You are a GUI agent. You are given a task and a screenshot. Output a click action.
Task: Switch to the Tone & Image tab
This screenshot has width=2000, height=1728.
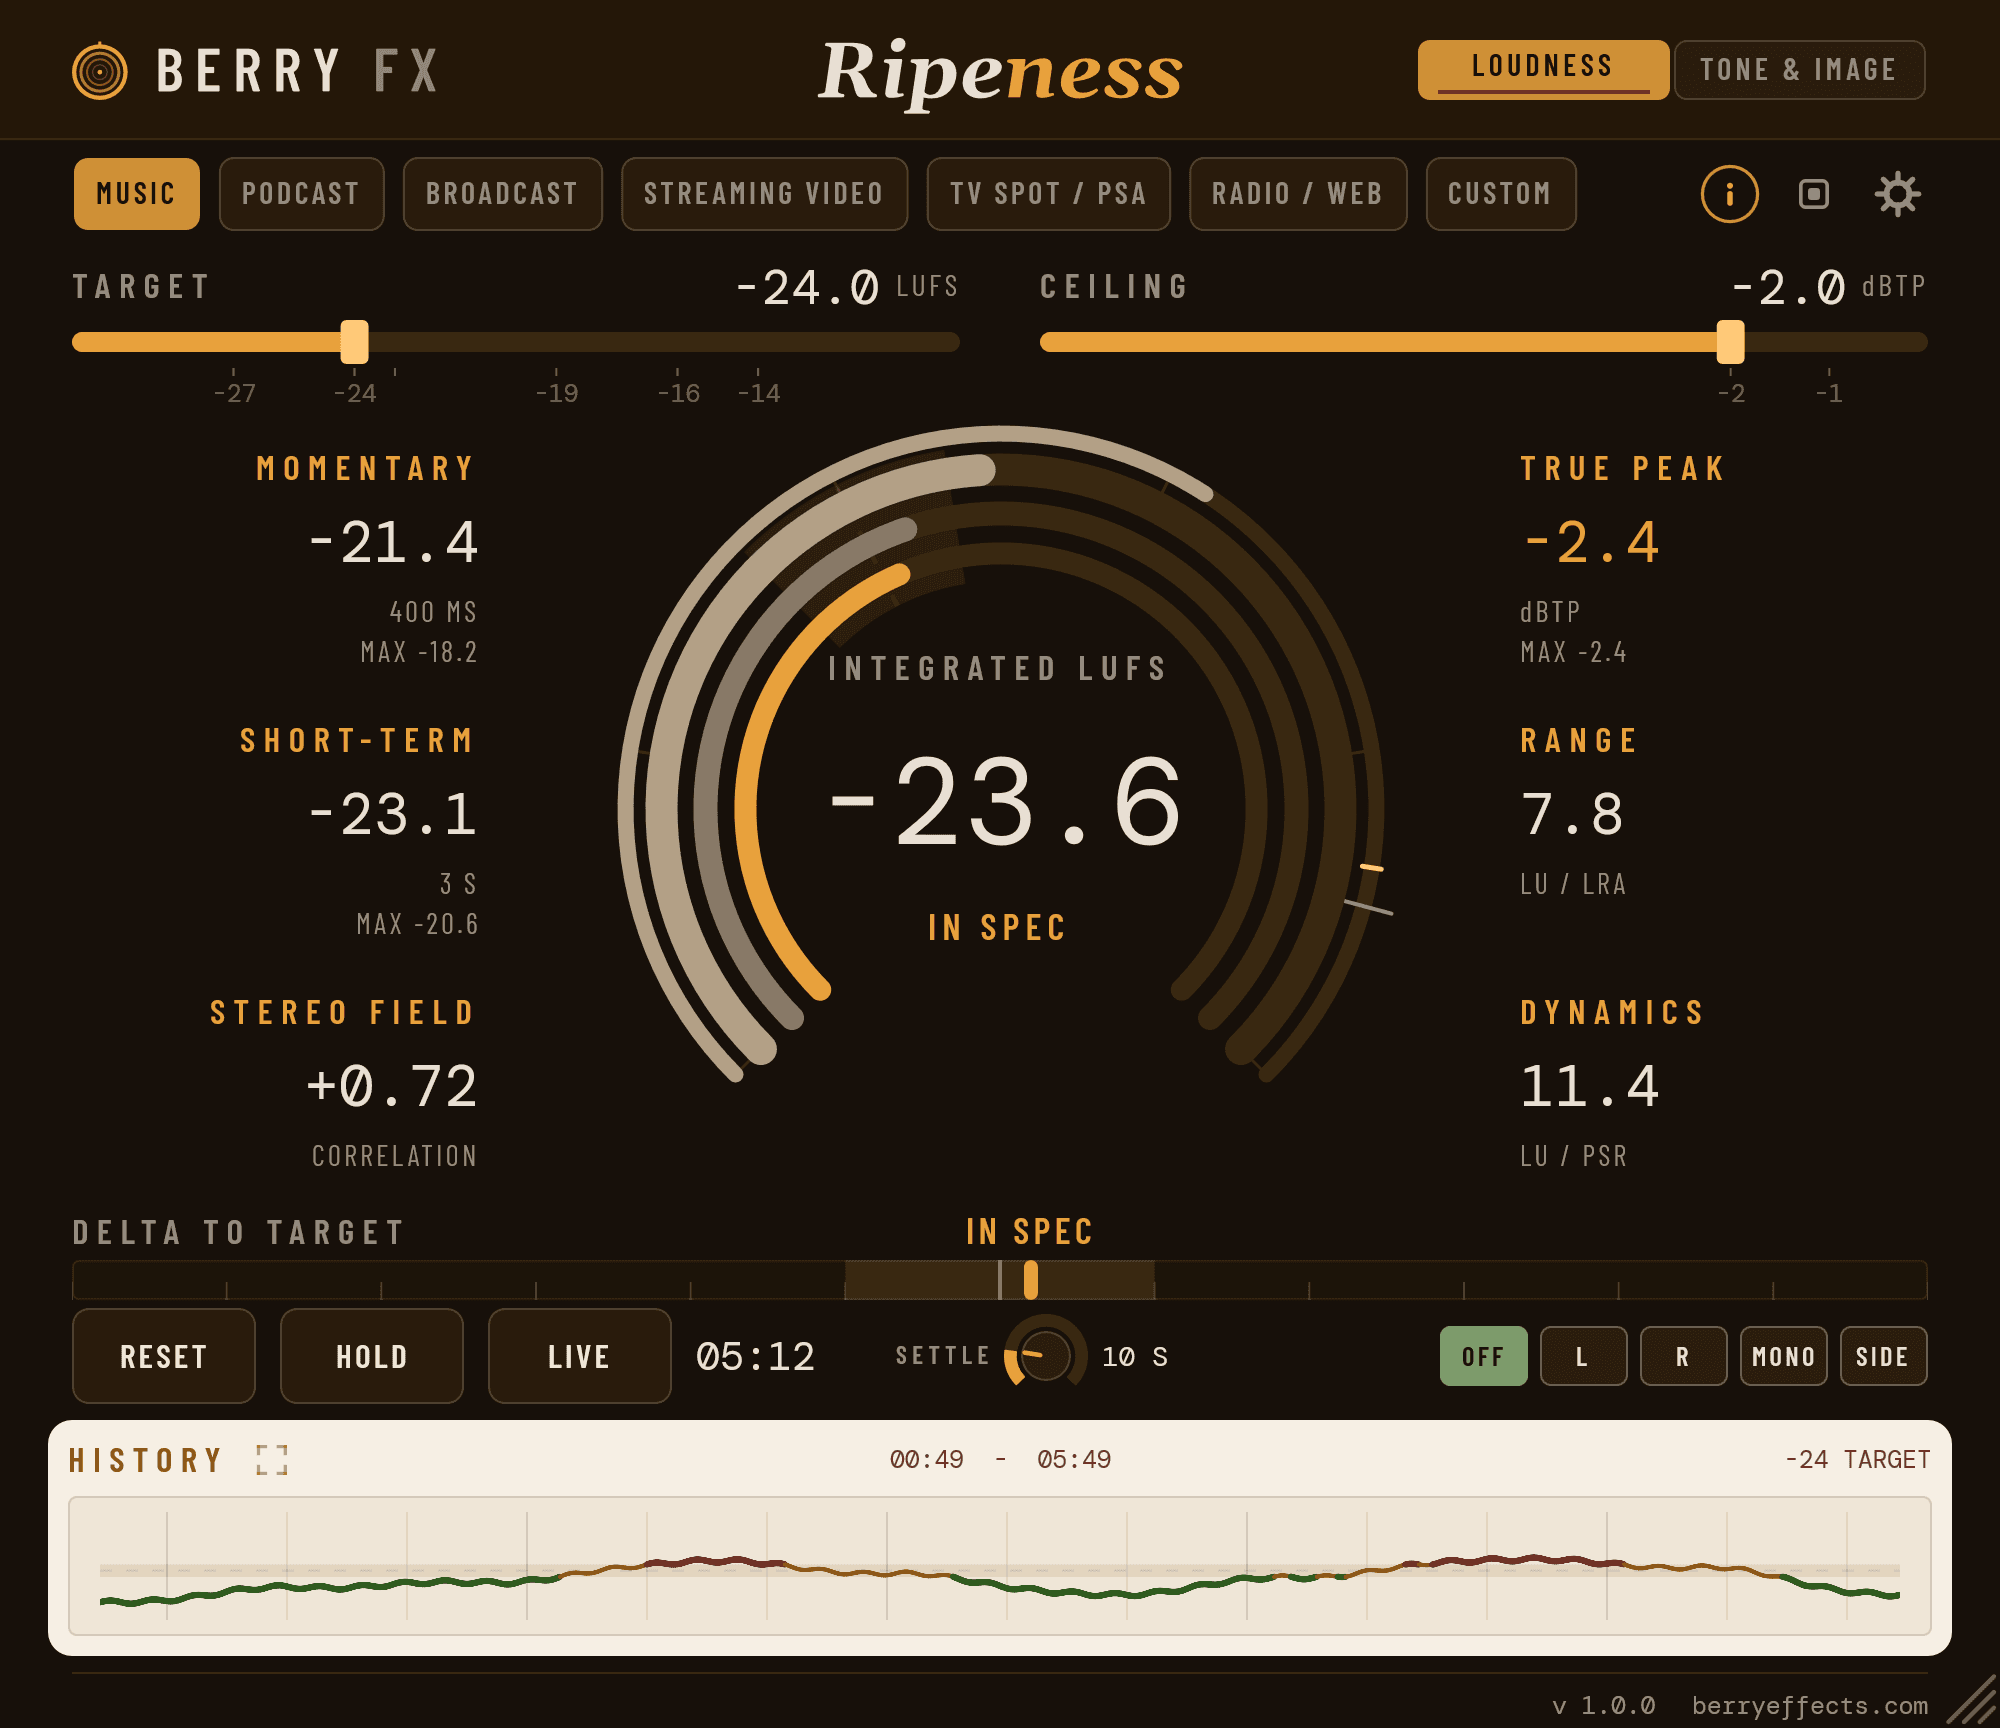click(1799, 69)
